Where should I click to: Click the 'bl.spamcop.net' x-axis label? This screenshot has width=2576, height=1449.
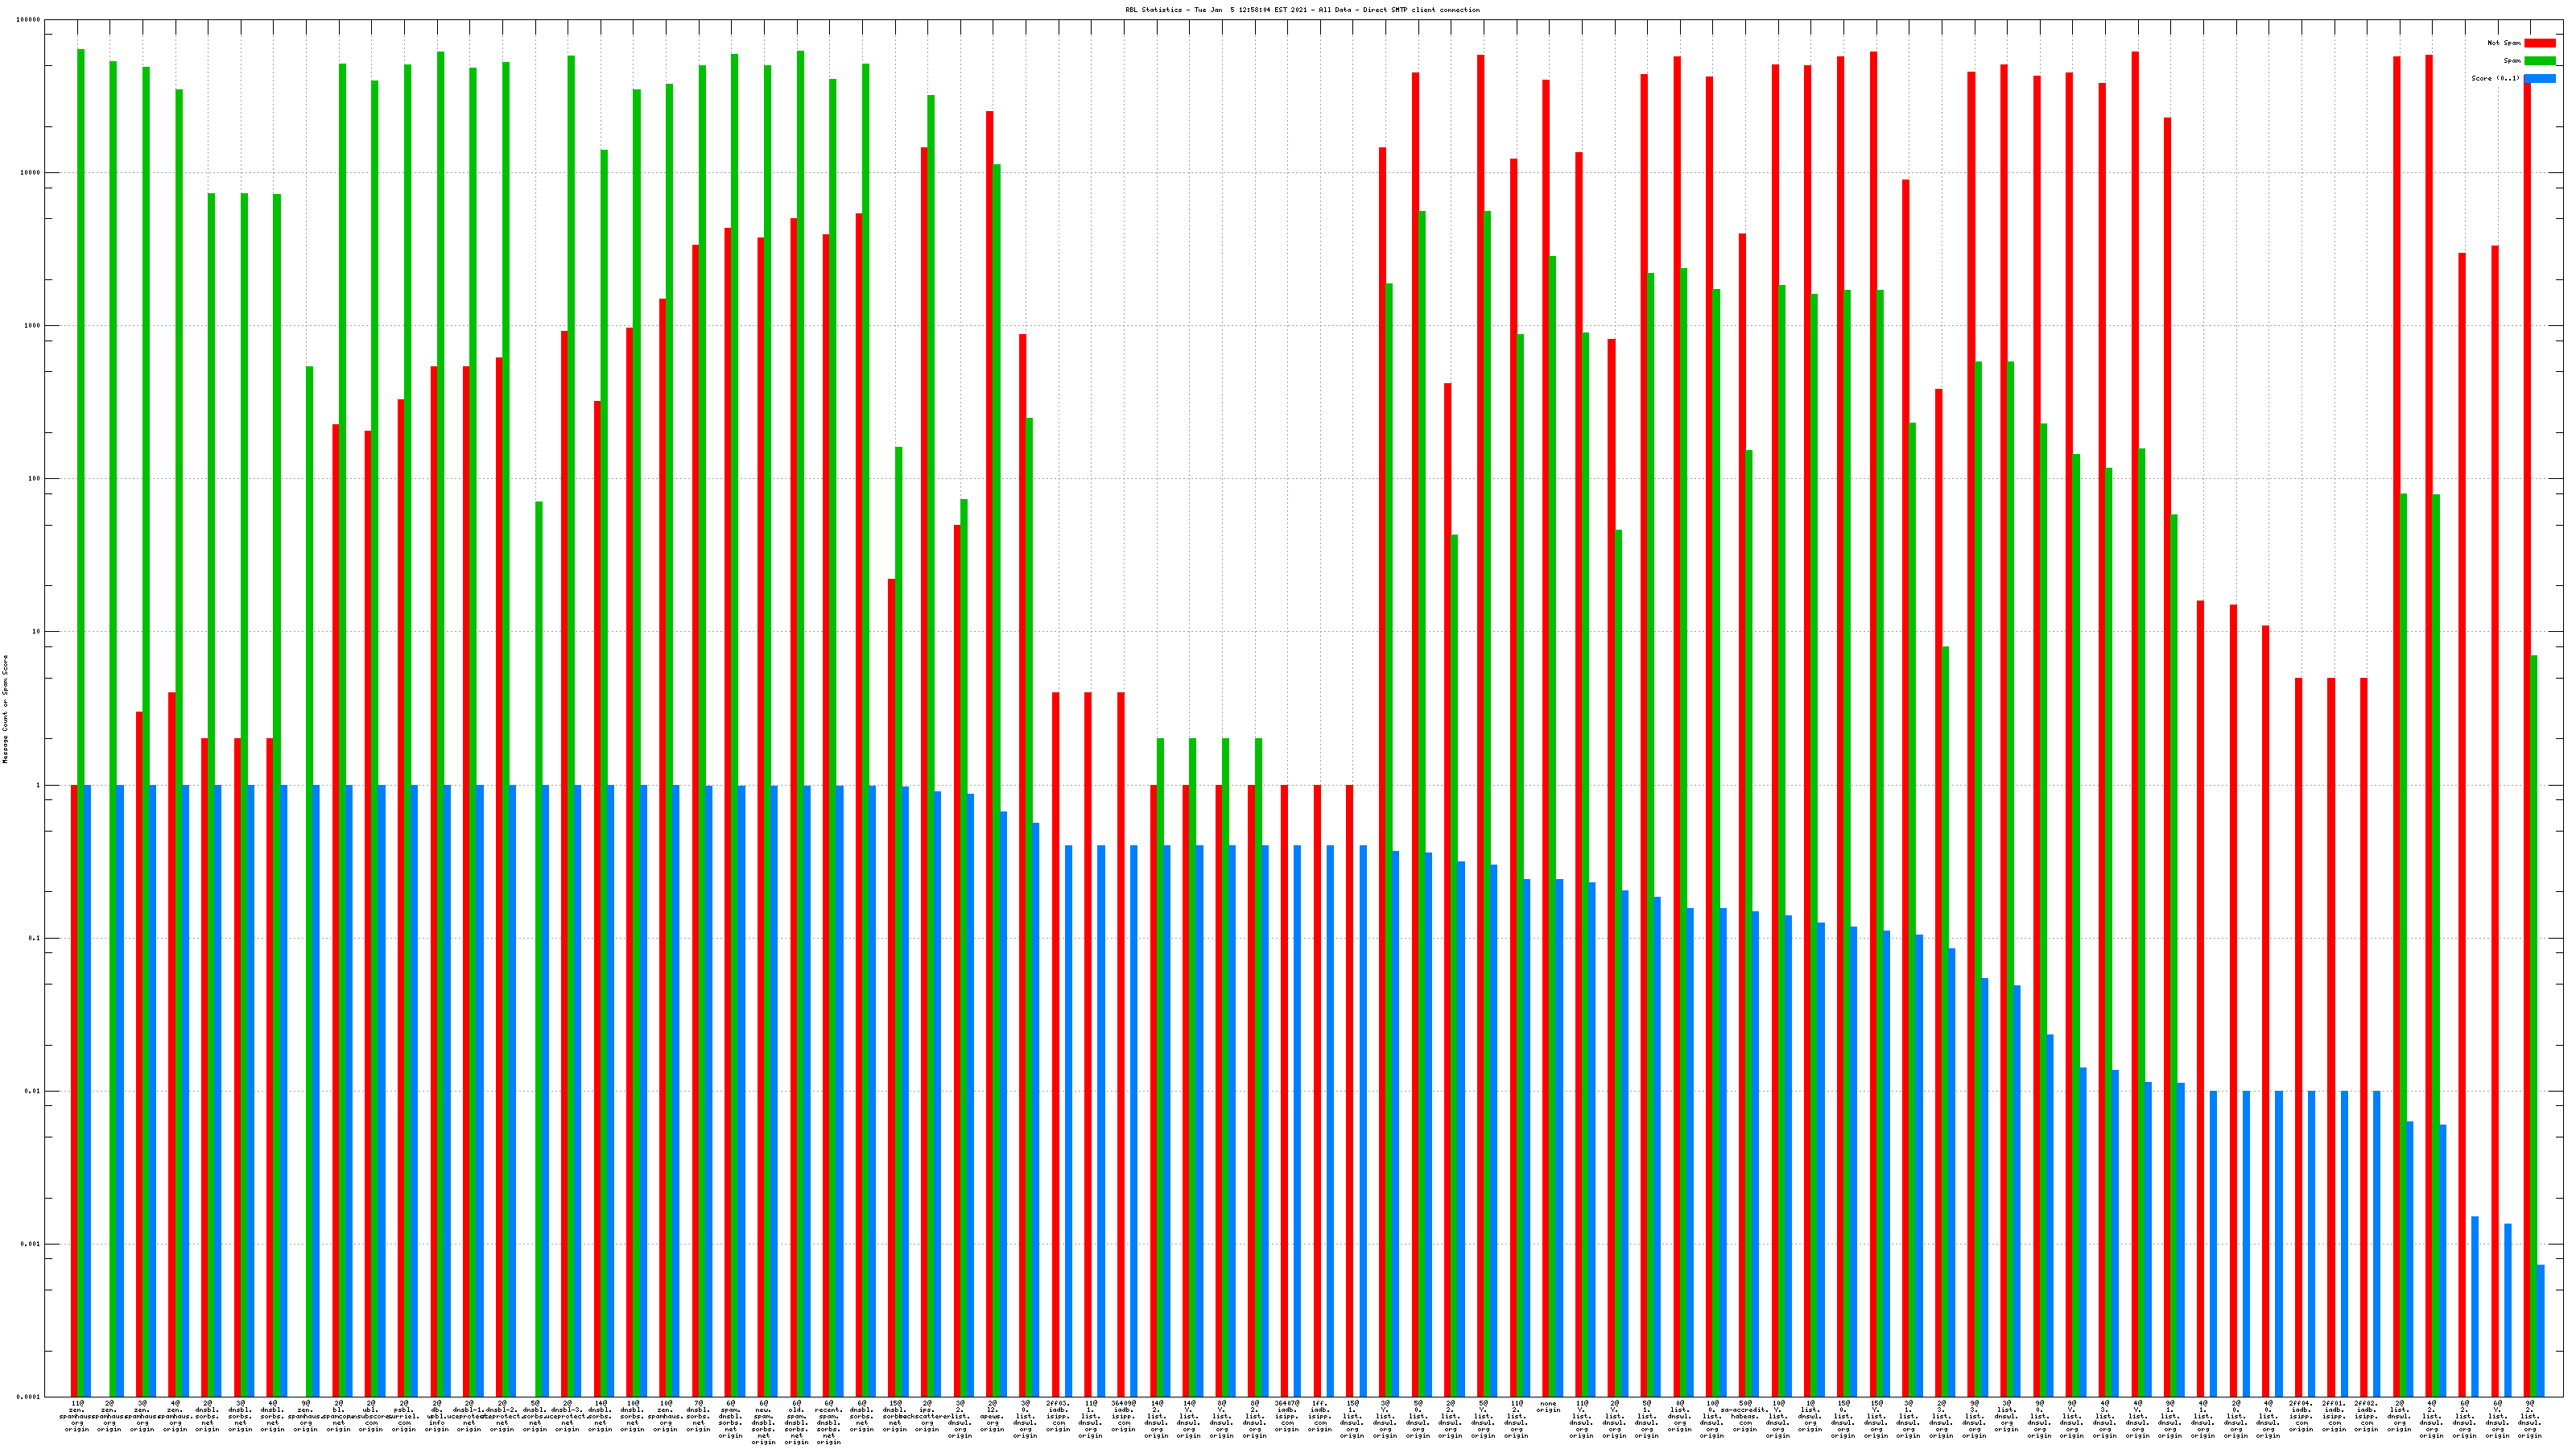point(338,1416)
